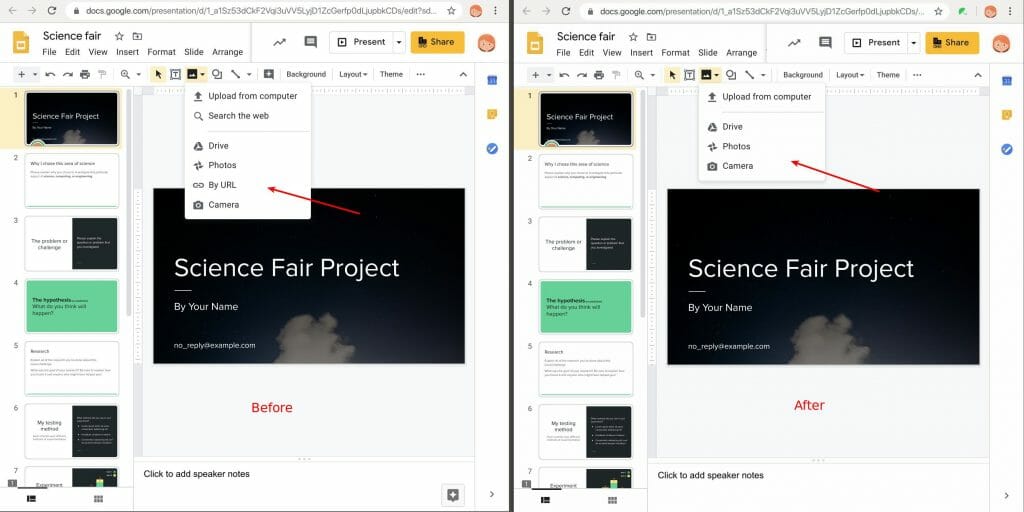This screenshot has width=1024, height=512.
Task: Star the Science fair document in Before screenshot
Action: point(119,37)
